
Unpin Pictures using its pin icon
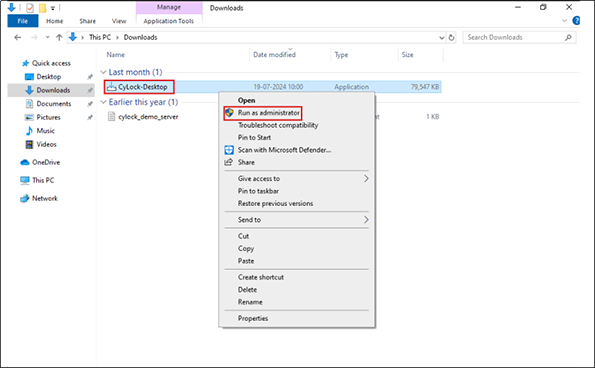pos(90,118)
